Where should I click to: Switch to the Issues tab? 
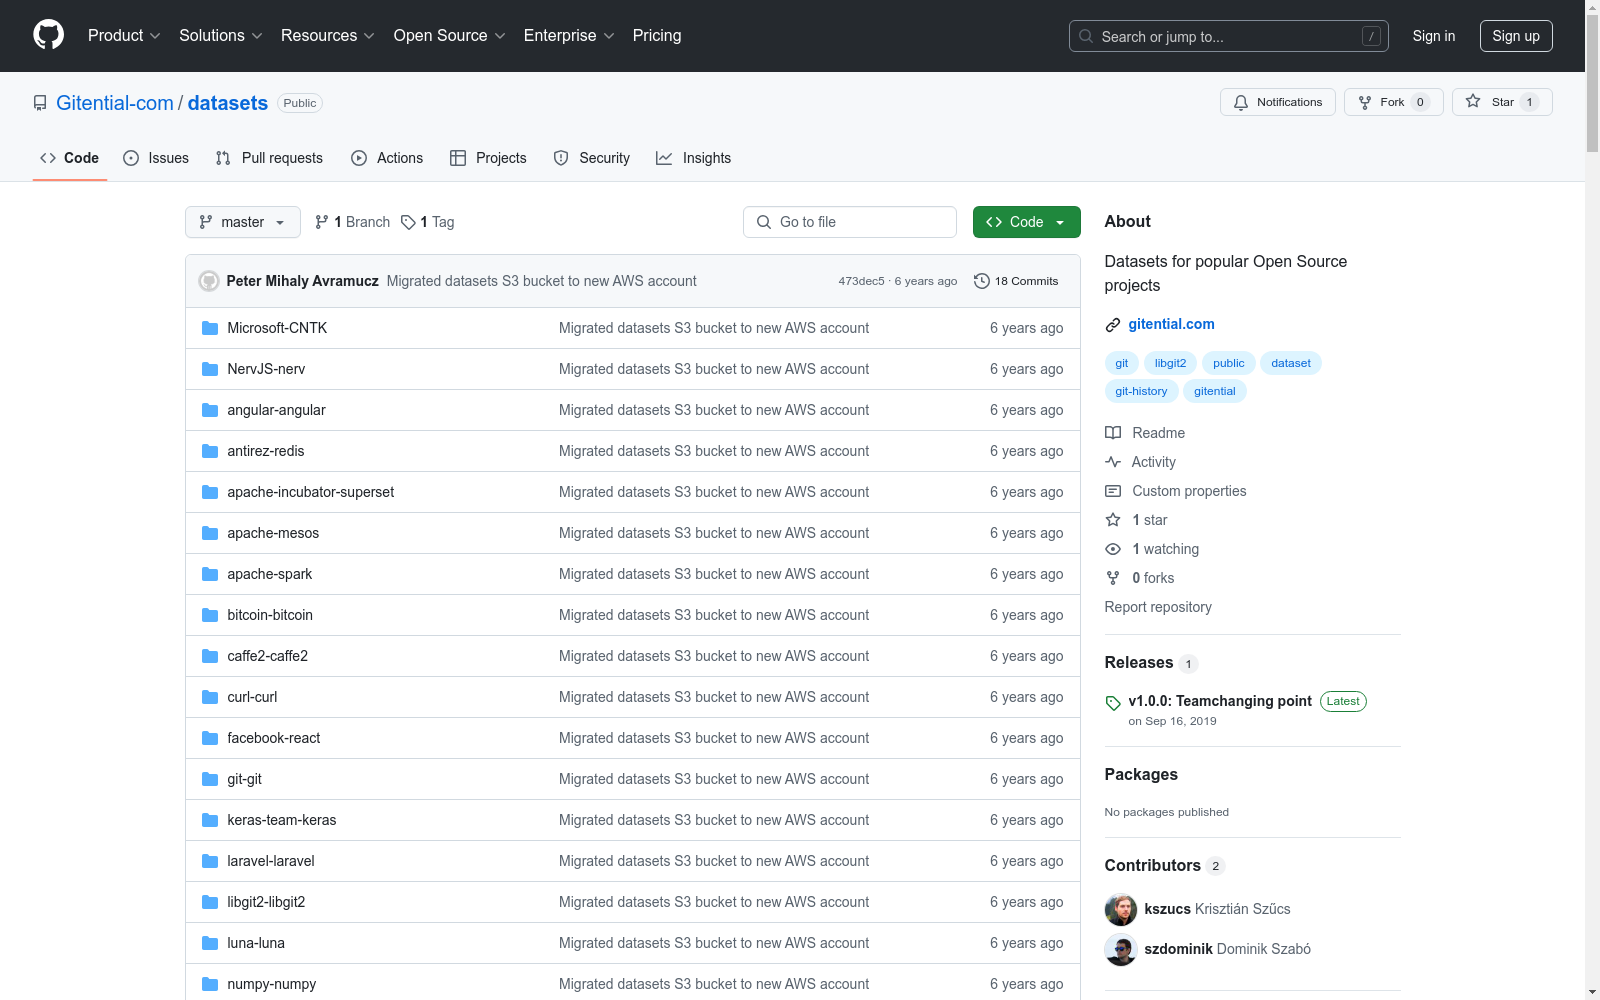pos(156,158)
